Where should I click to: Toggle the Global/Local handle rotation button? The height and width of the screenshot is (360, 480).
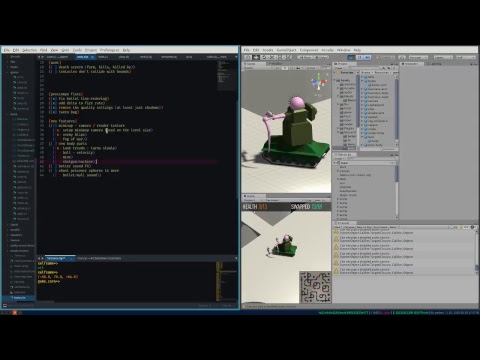(321, 57)
